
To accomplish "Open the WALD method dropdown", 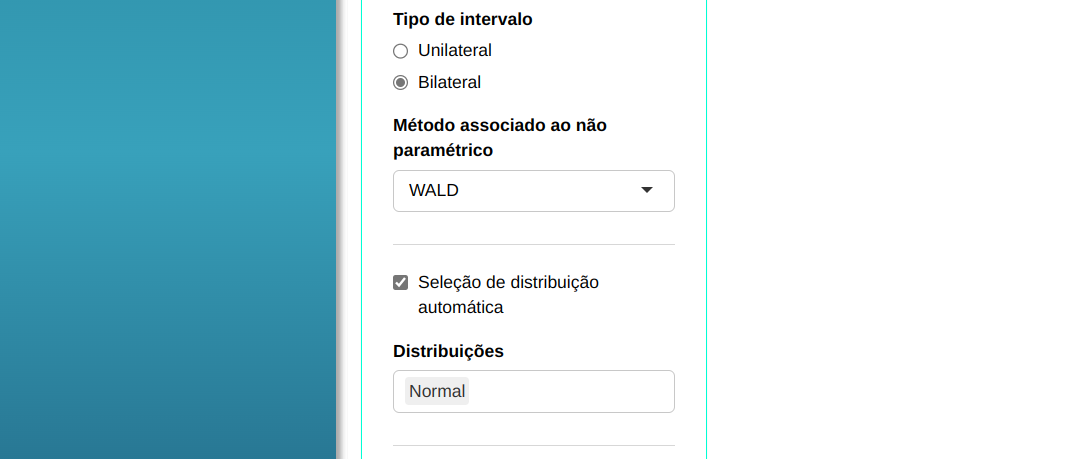I will (533, 191).
